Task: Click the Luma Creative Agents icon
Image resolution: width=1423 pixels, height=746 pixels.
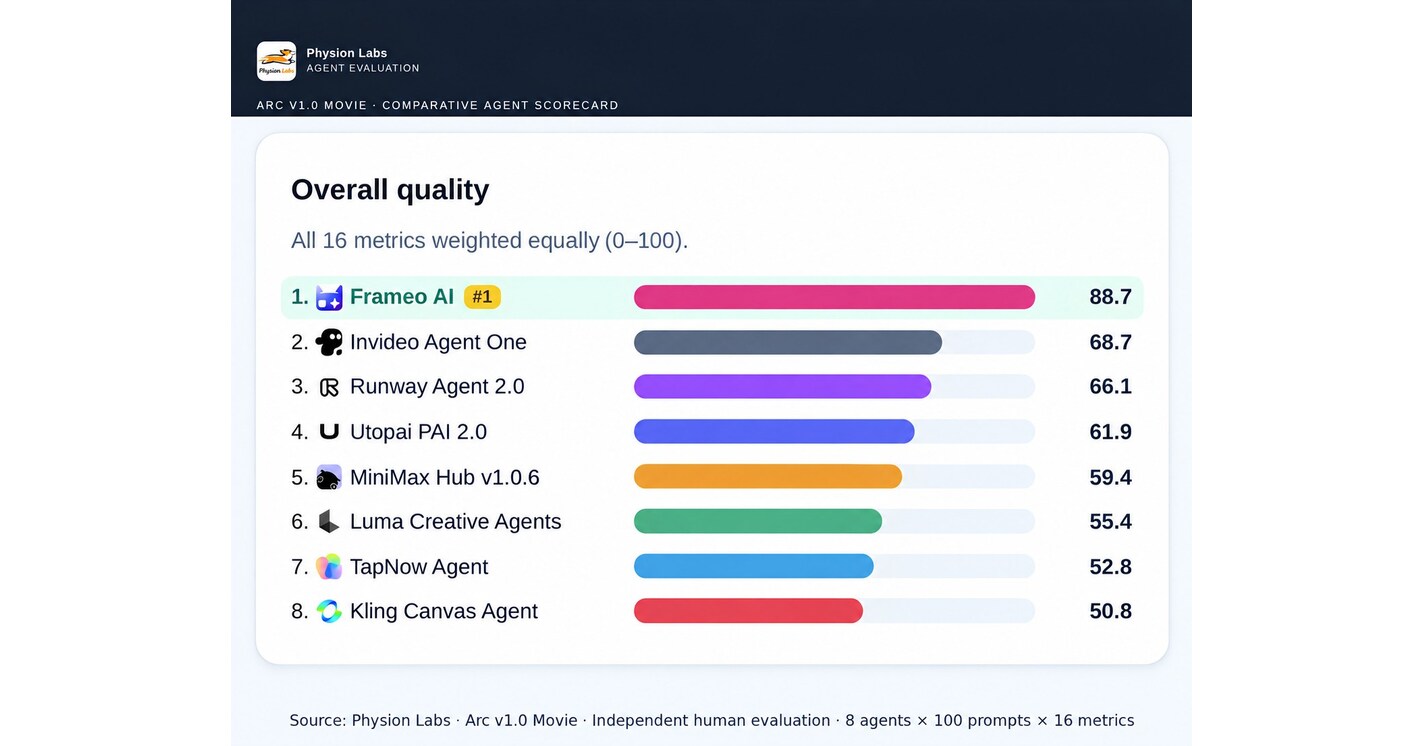Action: click(329, 521)
